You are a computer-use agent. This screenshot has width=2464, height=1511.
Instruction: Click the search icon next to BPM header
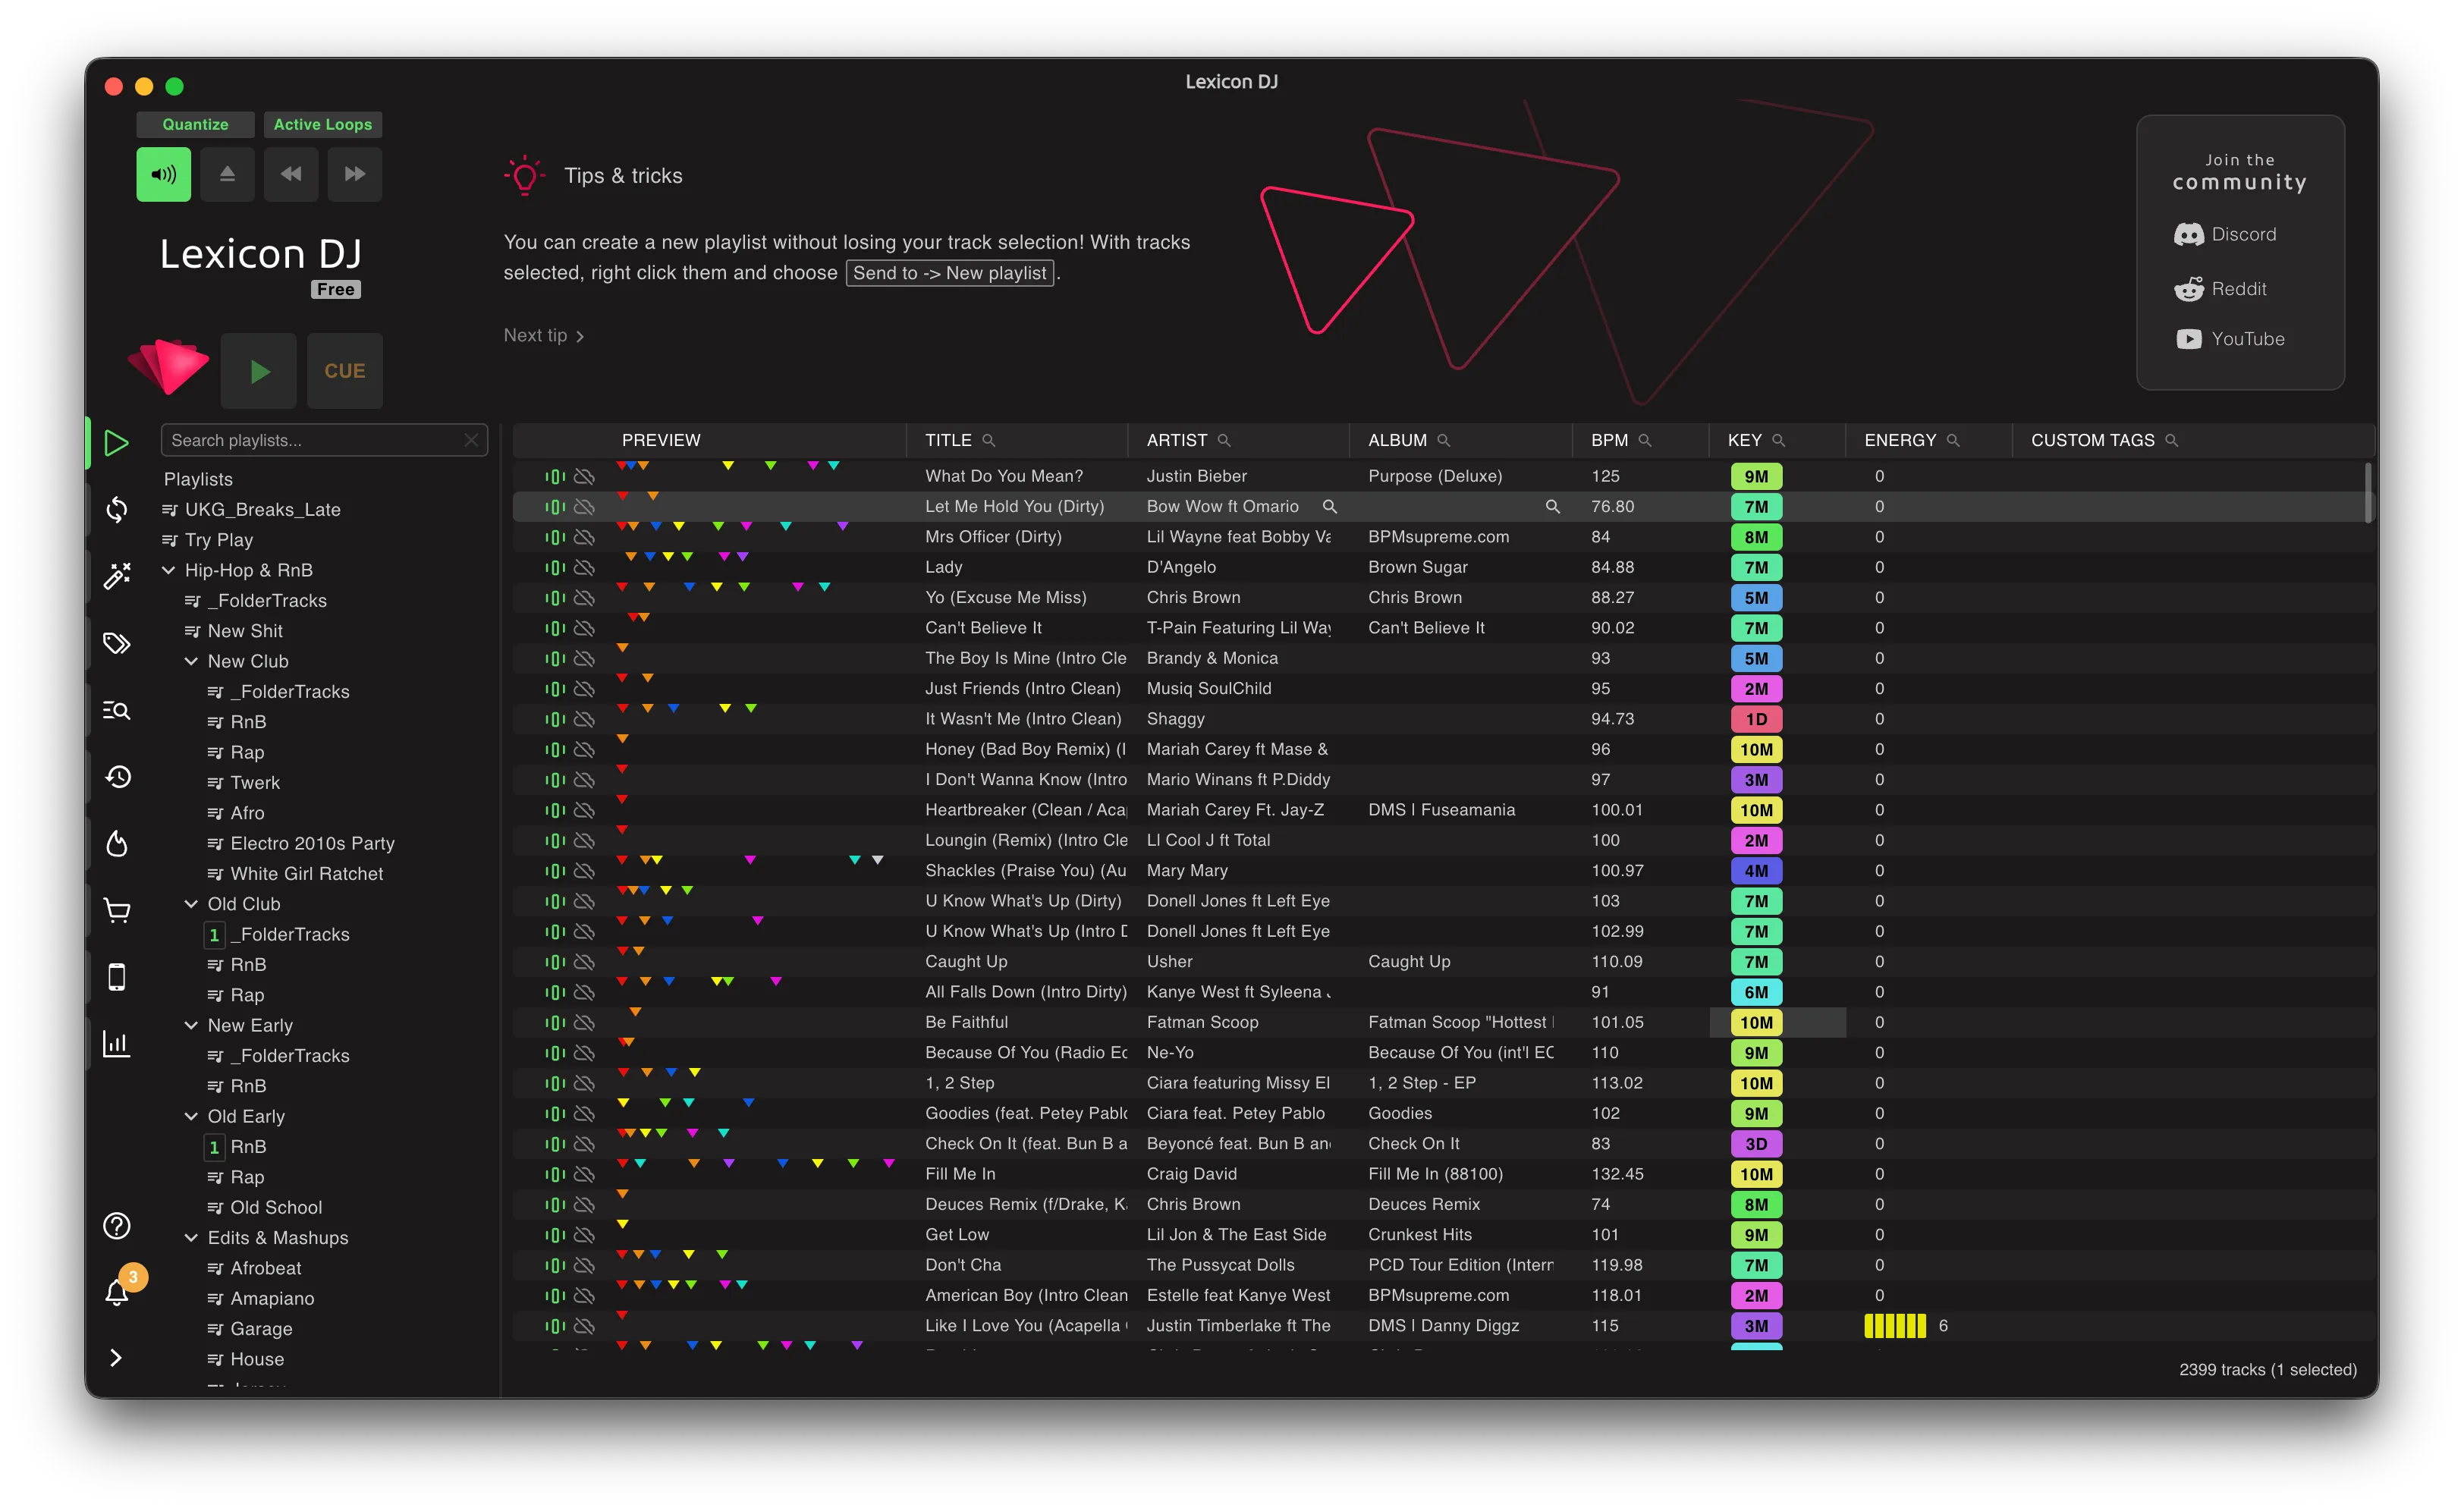point(1645,440)
